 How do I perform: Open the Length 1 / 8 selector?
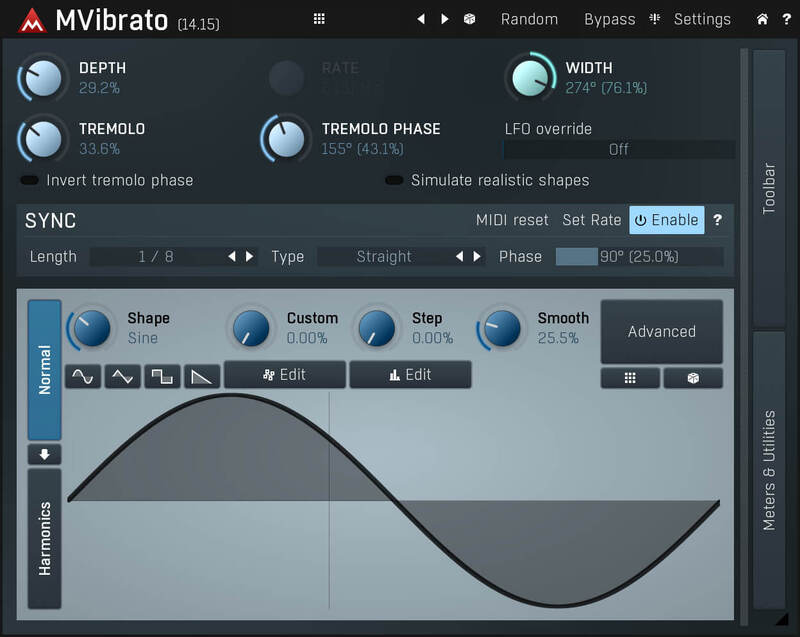pos(155,257)
